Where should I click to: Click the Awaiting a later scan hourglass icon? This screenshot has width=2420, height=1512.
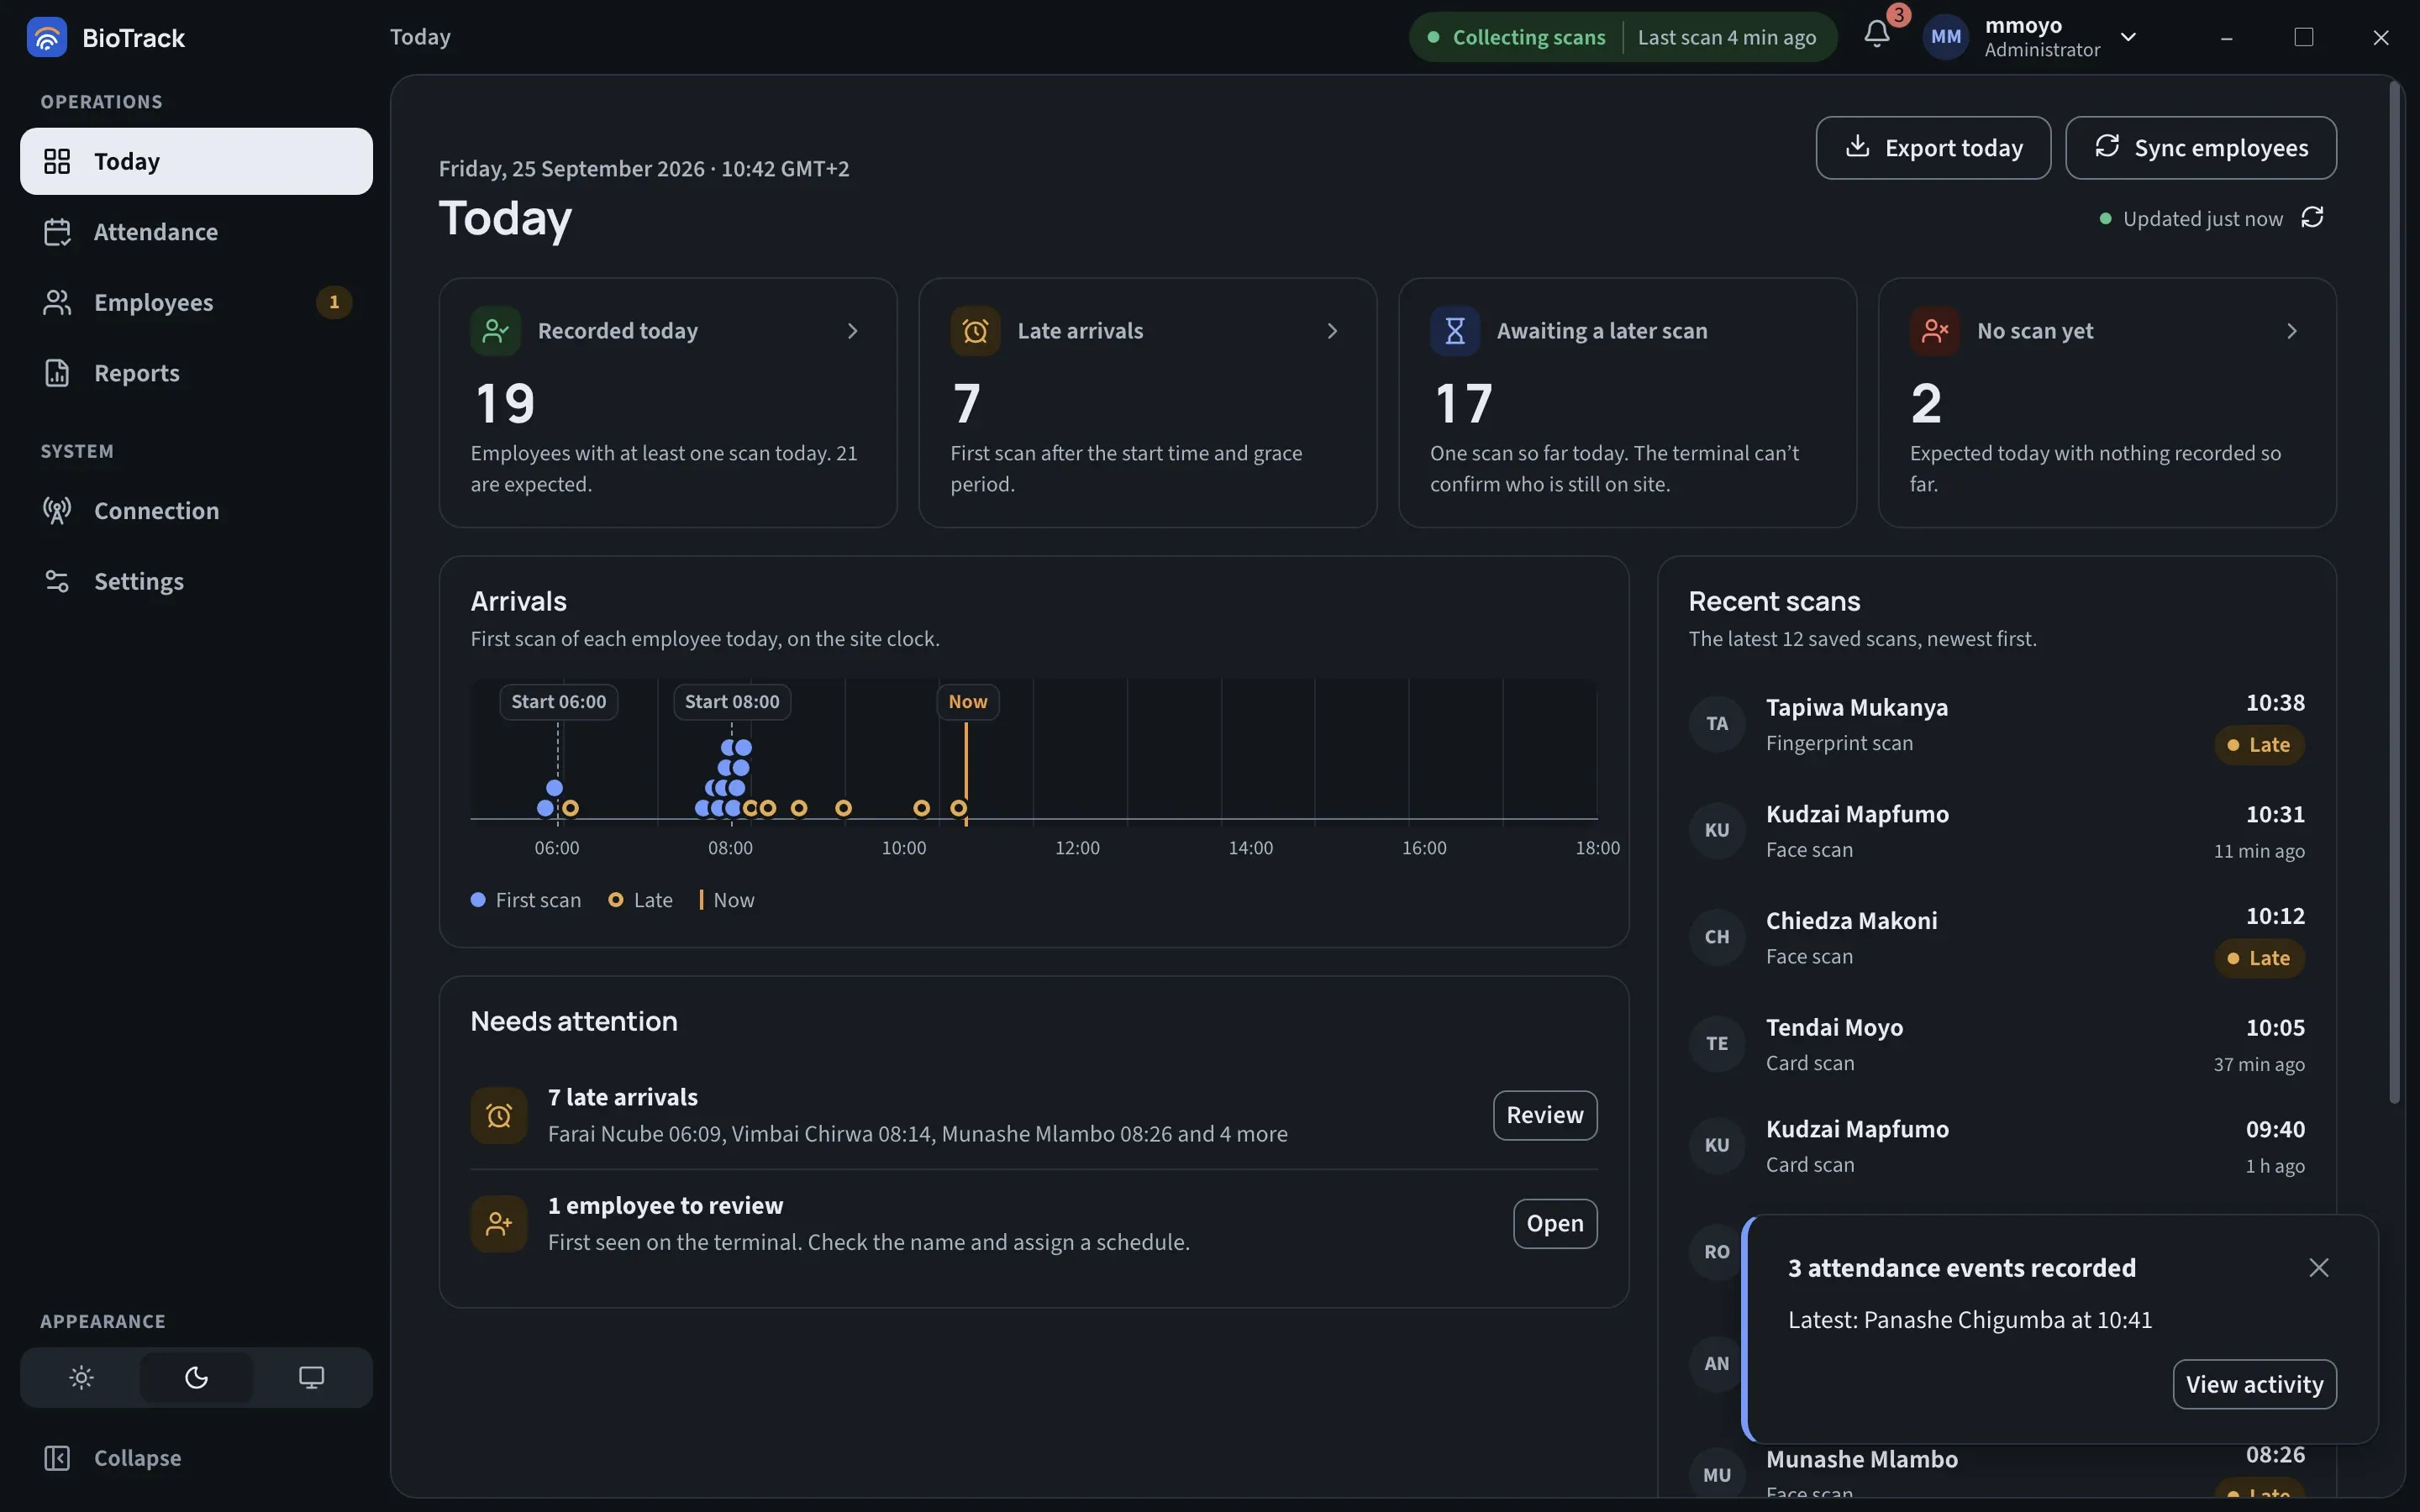coord(1455,331)
